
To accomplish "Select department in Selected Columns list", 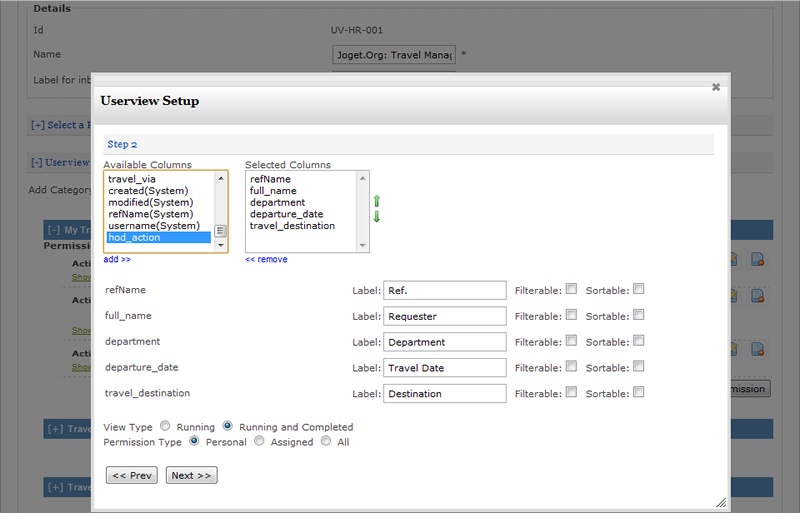I will [x=277, y=202].
